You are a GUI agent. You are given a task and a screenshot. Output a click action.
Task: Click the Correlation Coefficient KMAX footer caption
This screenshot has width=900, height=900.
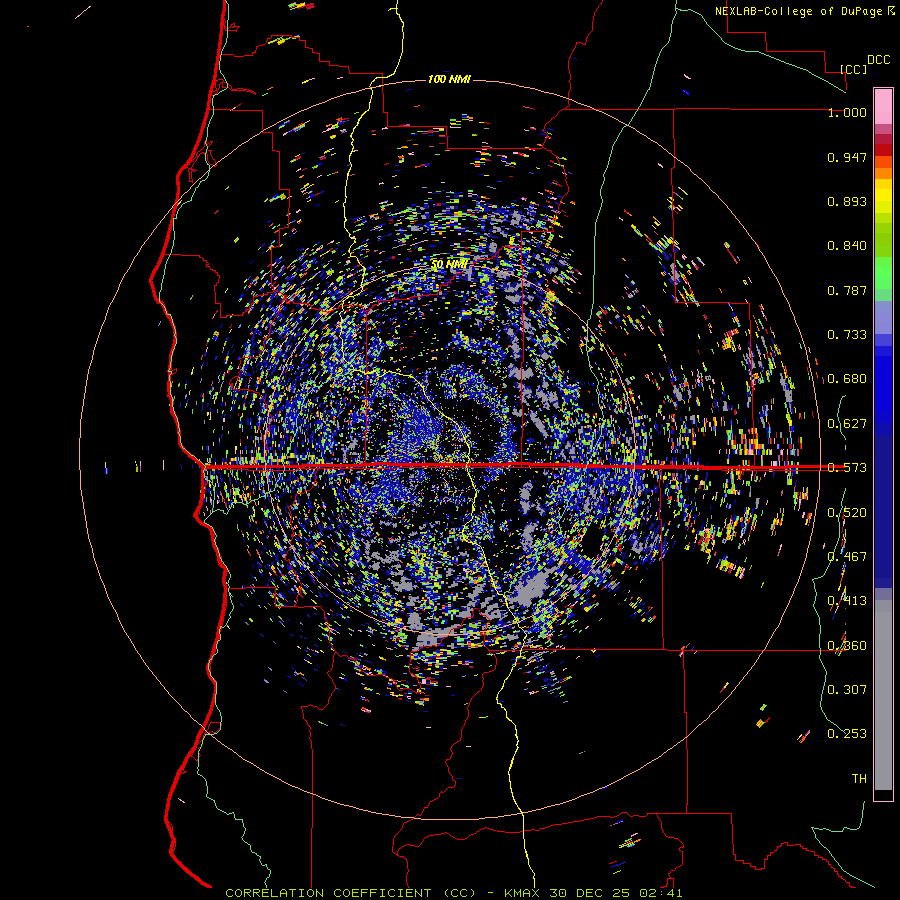point(454,893)
